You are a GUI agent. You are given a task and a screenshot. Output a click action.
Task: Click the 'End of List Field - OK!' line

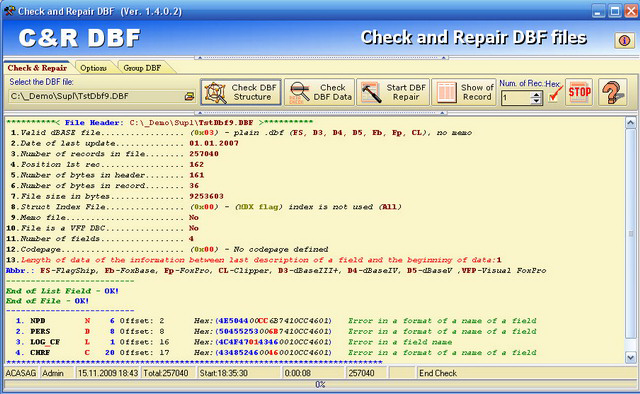point(62,291)
